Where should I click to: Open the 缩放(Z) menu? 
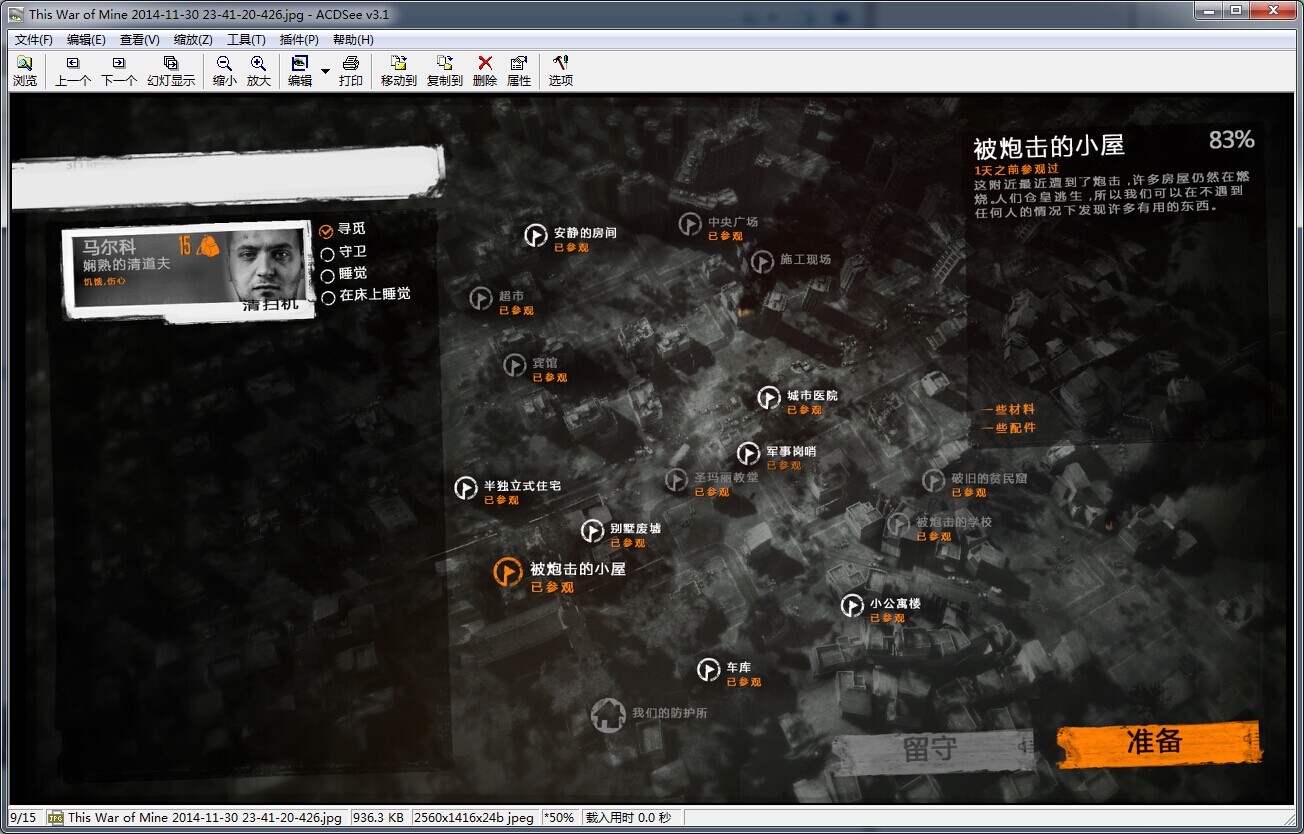[193, 40]
